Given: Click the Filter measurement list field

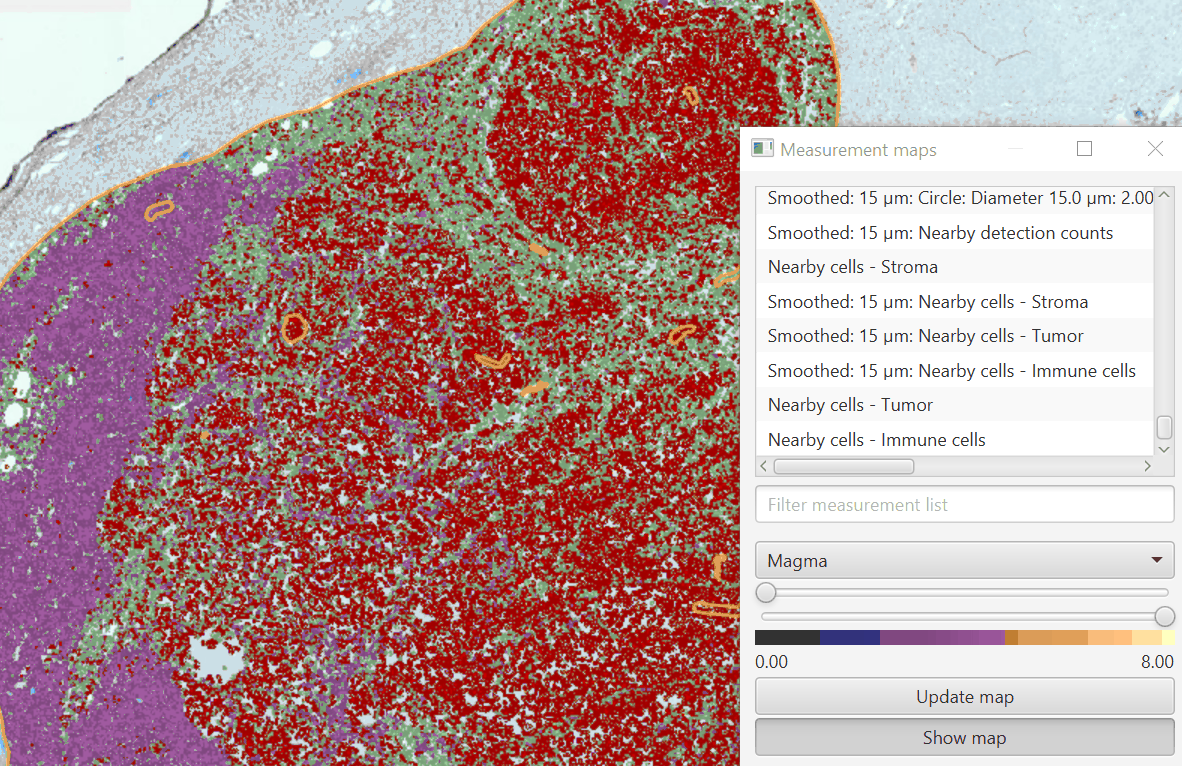Looking at the screenshot, I should 965,504.
